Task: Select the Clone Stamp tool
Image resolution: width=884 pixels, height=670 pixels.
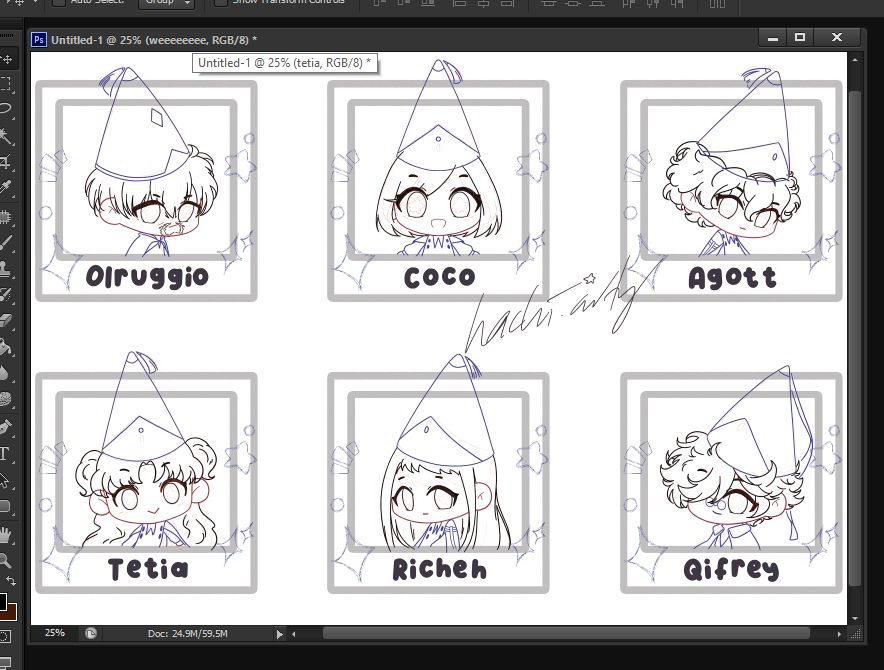Action: pos(6,268)
